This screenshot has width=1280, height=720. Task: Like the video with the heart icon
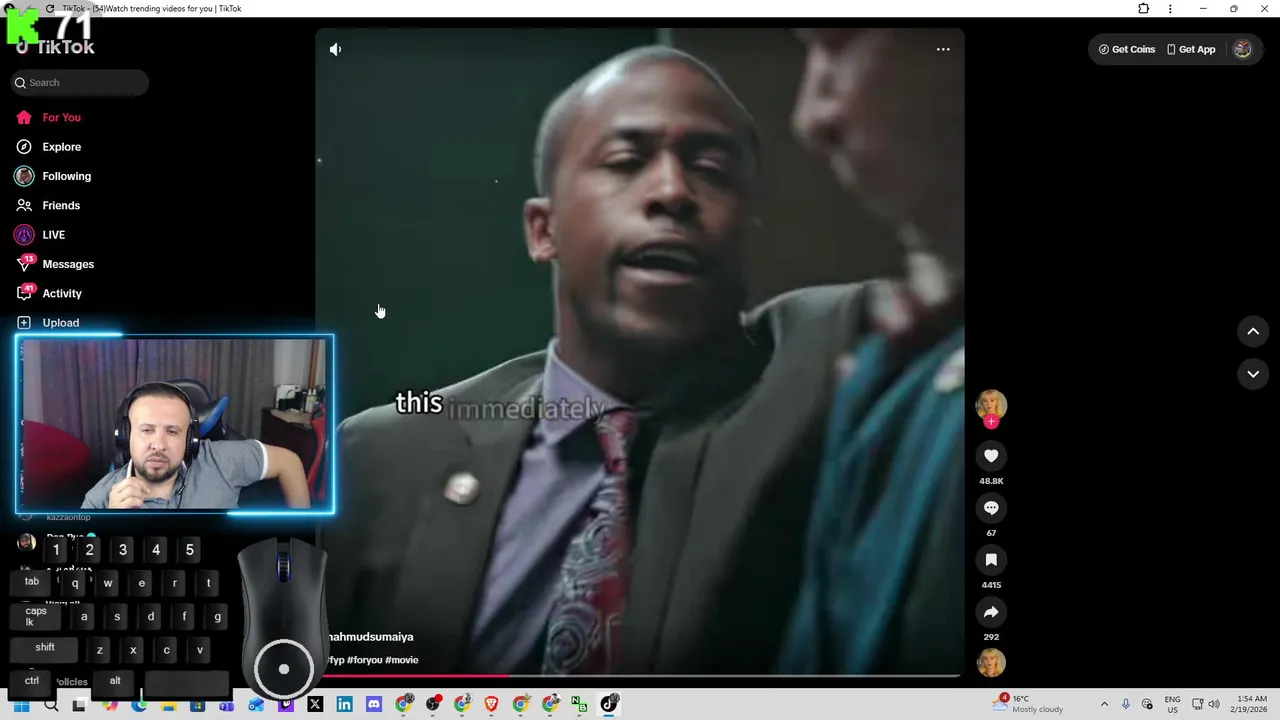pos(991,456)
